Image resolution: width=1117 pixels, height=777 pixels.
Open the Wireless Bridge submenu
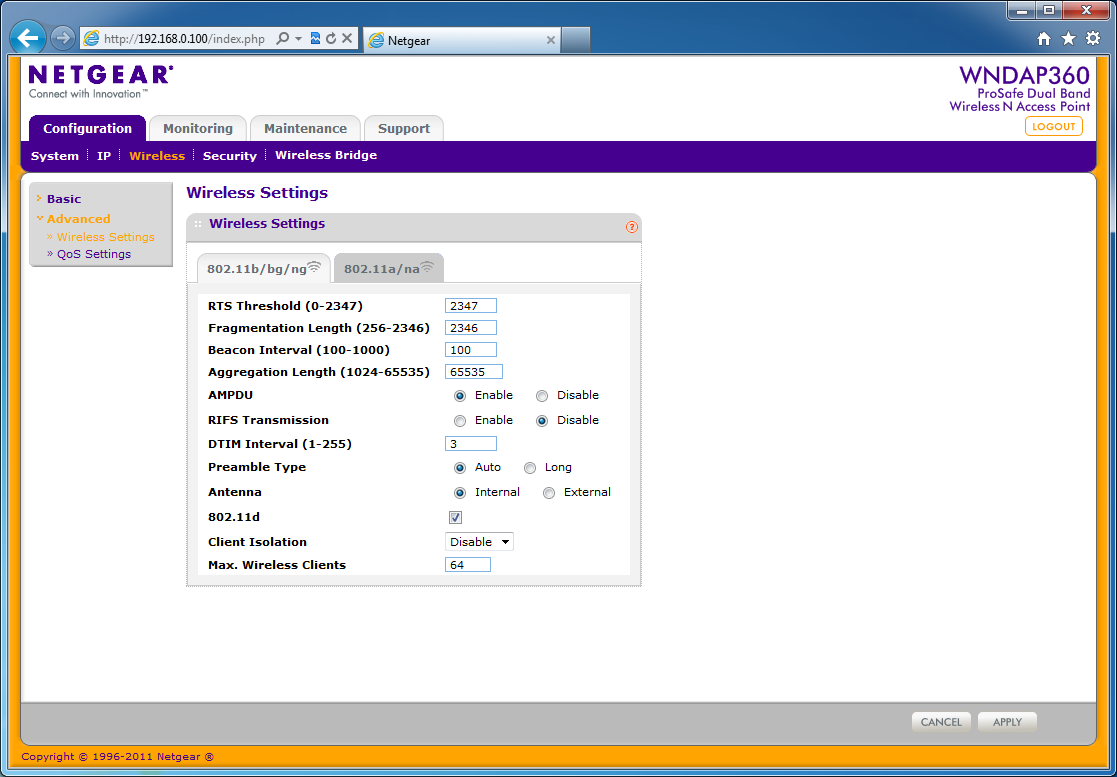326,155
